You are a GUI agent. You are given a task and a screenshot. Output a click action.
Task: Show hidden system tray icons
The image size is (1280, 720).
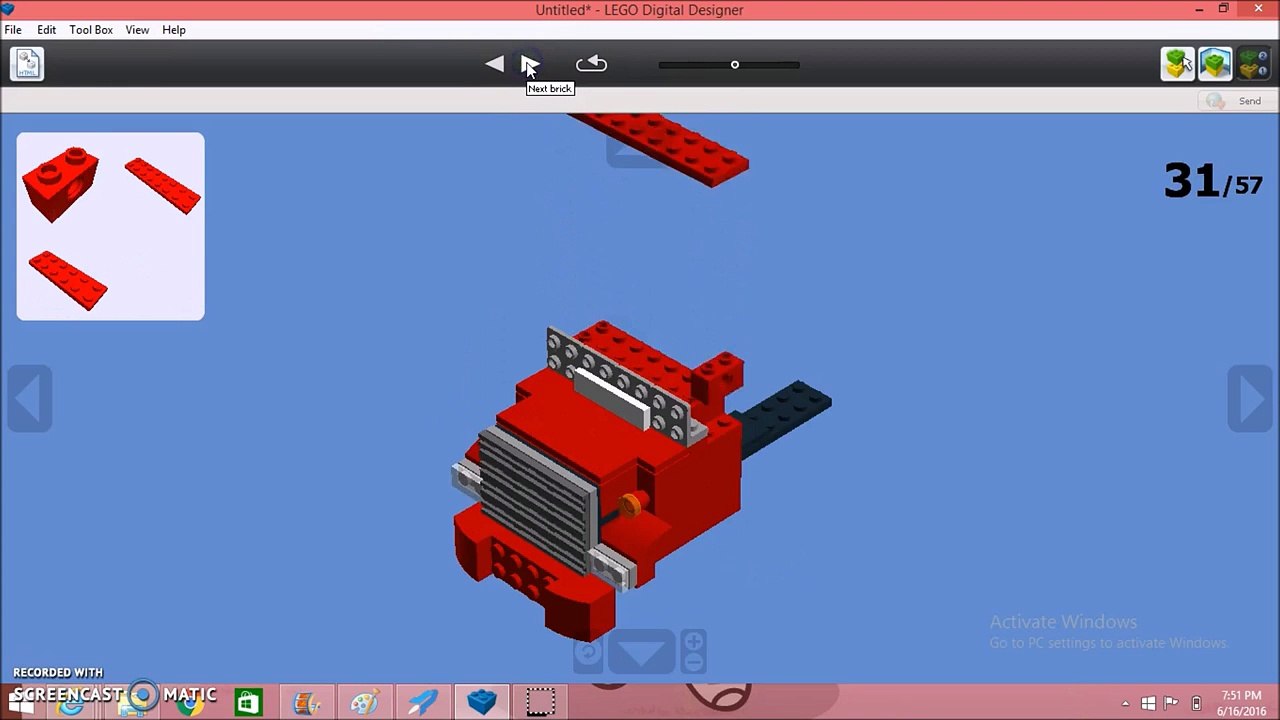point(1125,703)
